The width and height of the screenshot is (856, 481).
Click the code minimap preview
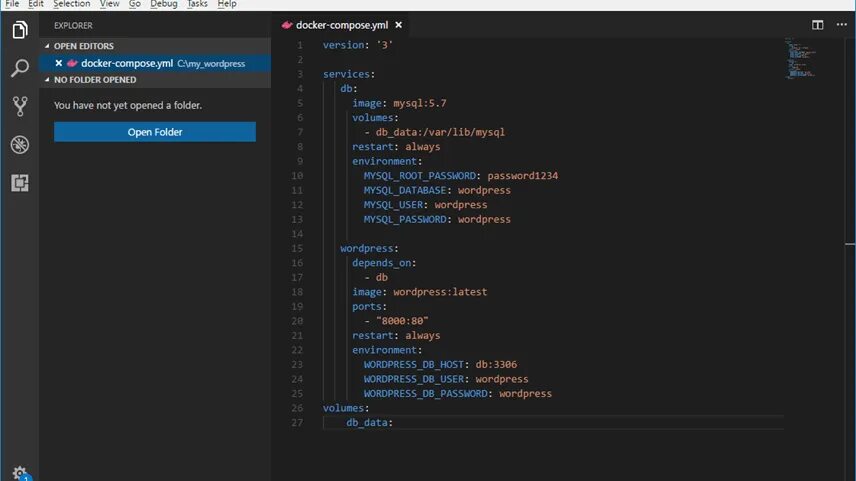[800, 58]
